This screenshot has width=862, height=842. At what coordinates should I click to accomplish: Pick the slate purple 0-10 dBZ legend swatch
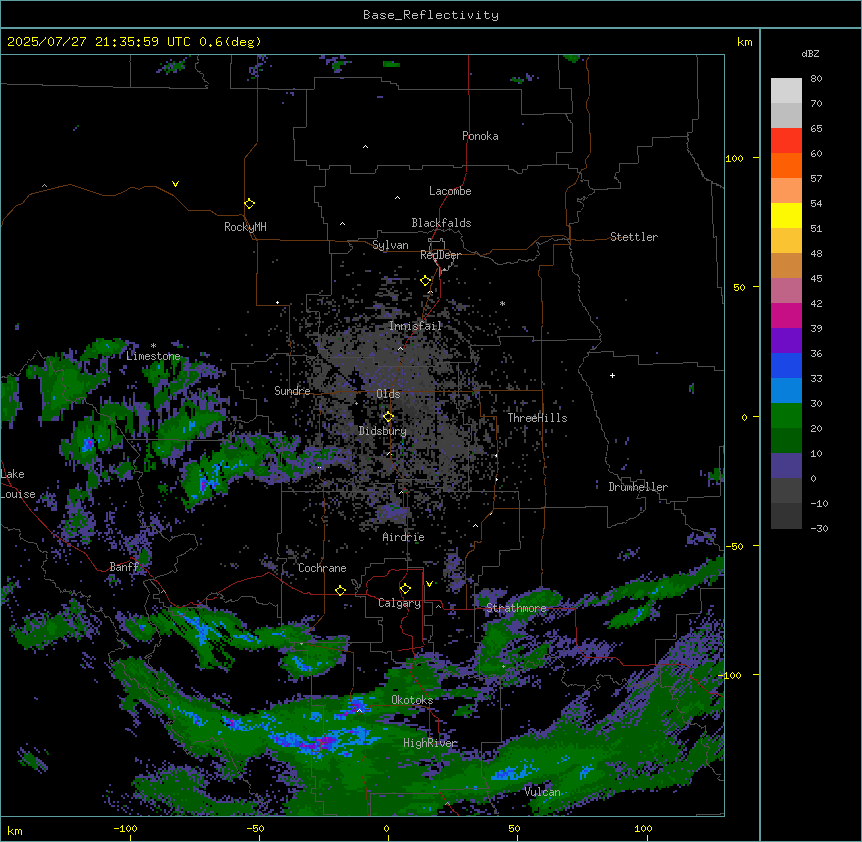pyautogui.click(x=786, y=466)
